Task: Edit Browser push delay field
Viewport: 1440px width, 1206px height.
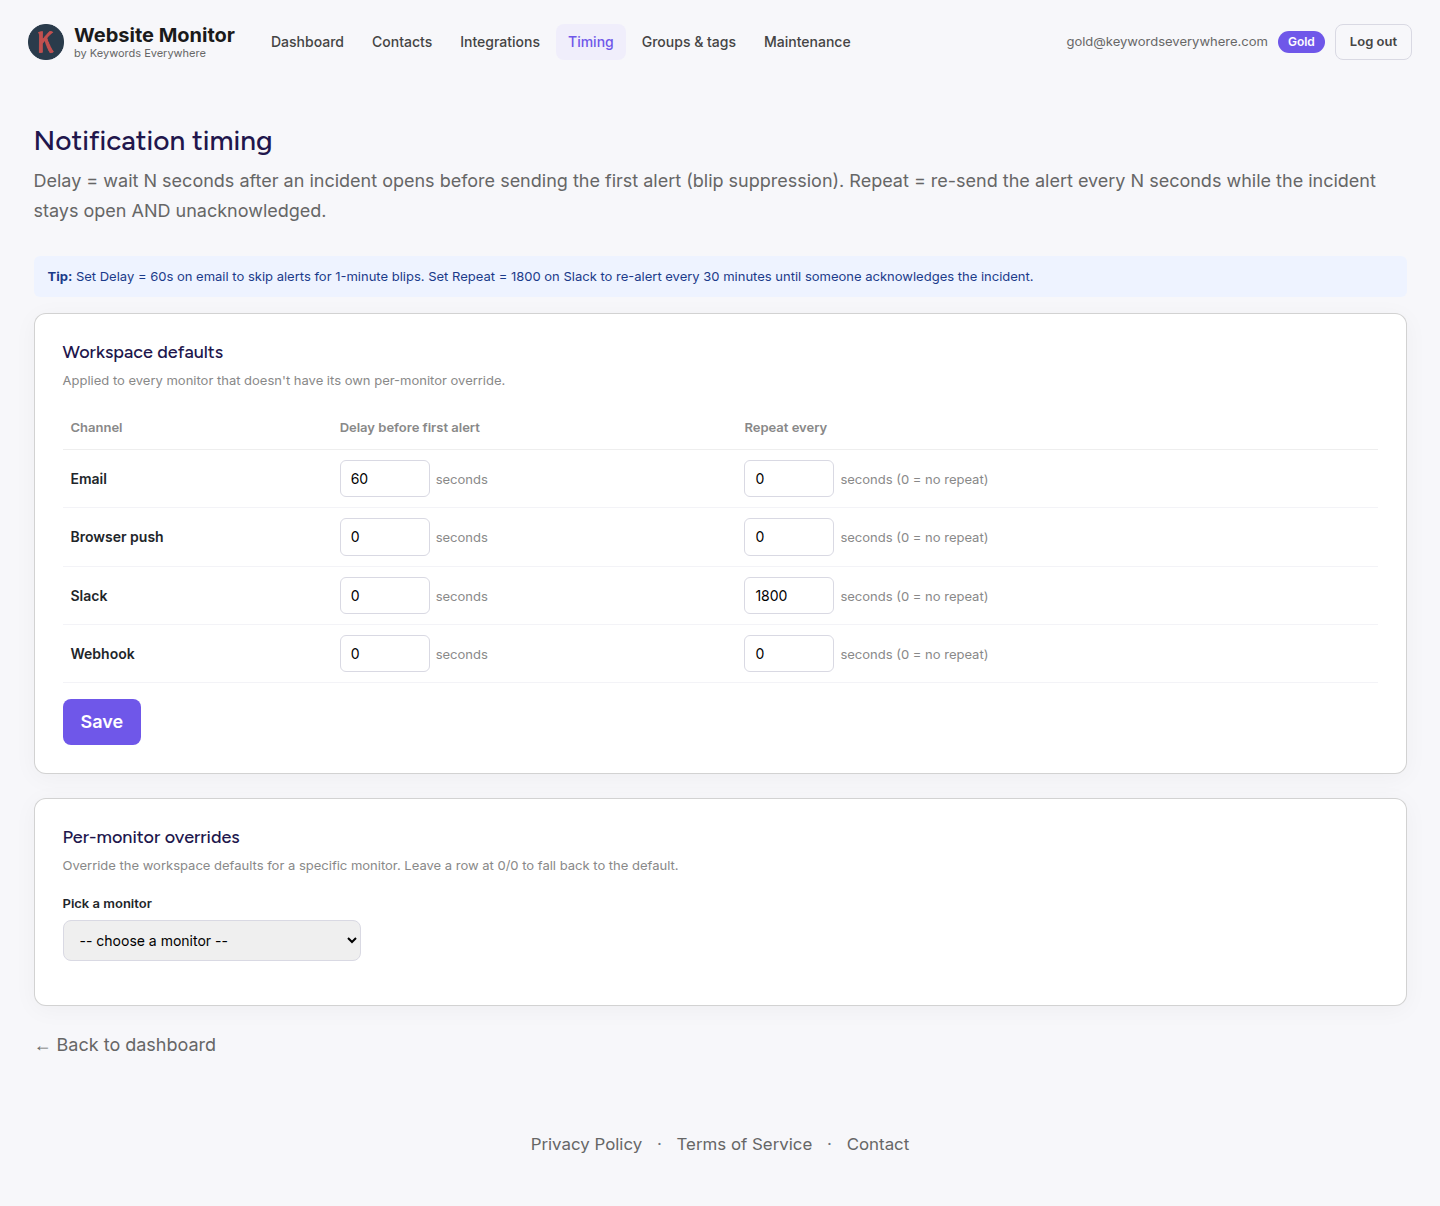Action: (x=385, y=537)
